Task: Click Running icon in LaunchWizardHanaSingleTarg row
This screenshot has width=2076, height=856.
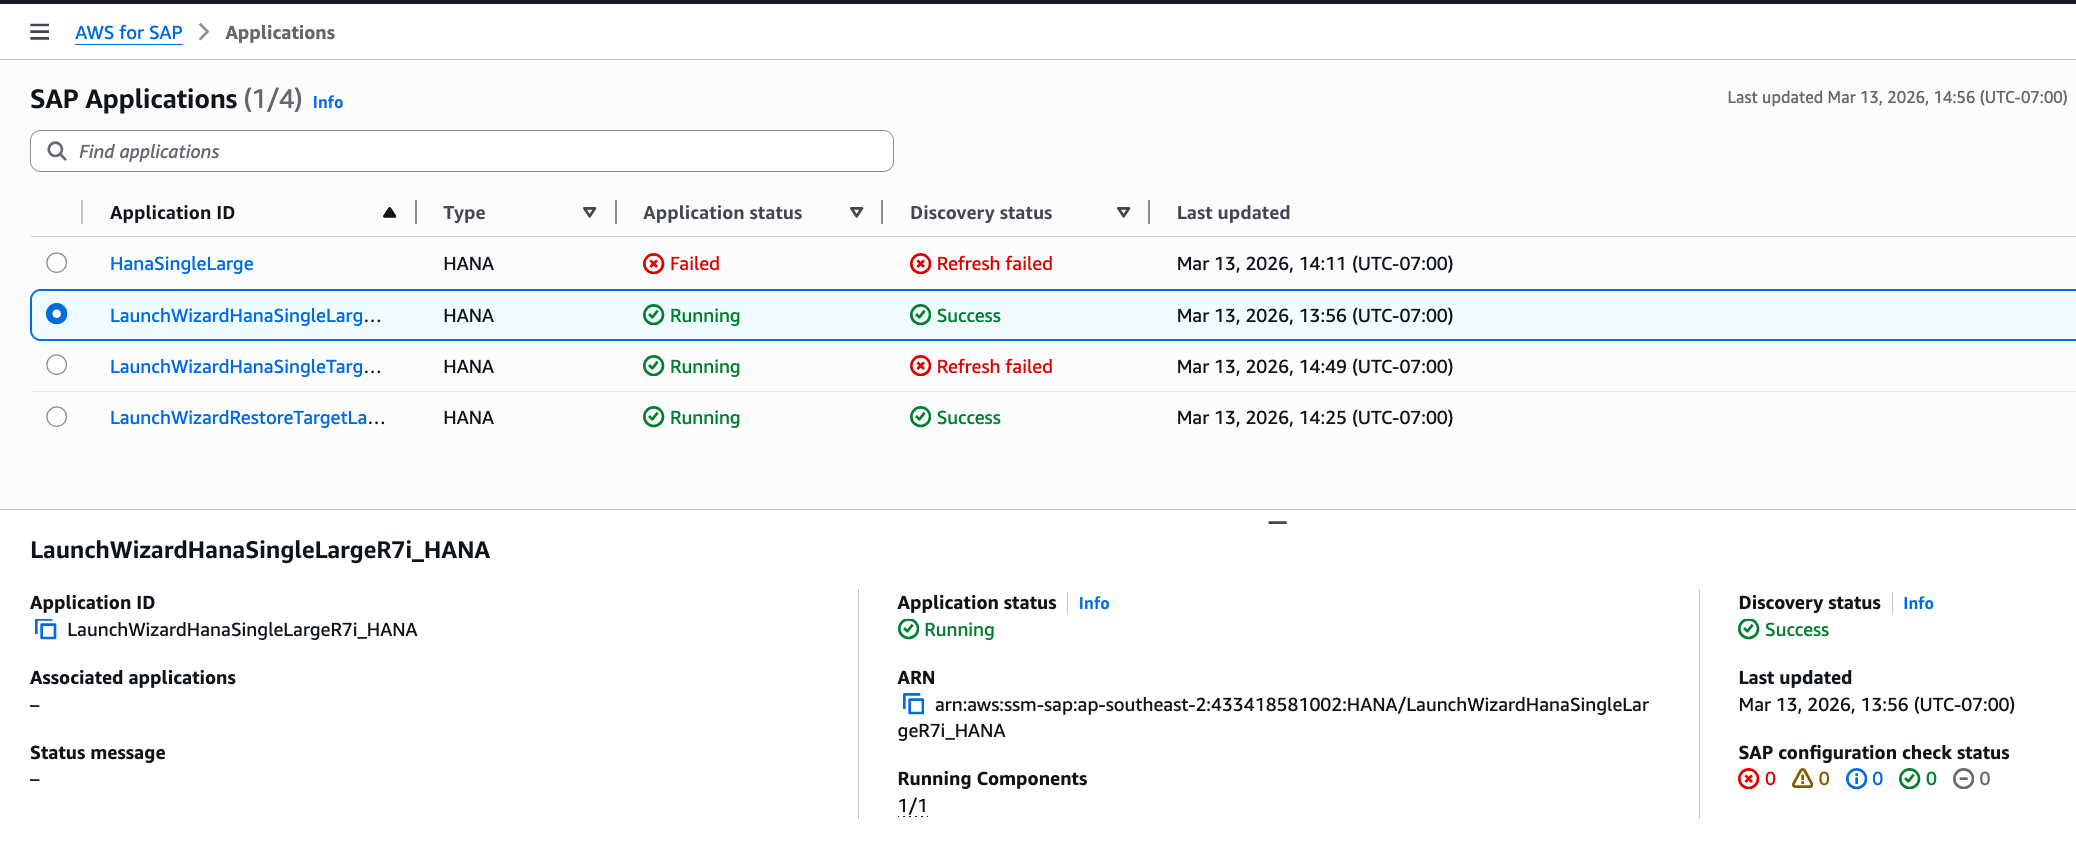Action: tap(653, 366)
